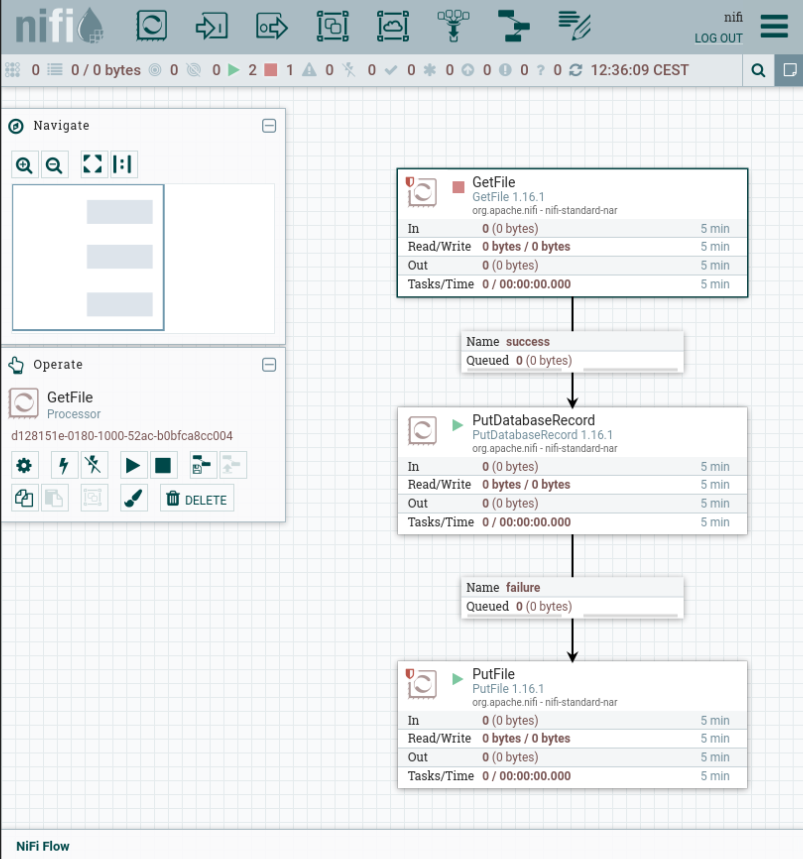Select the Remote Process Group toolbar icon

(392, 27)
